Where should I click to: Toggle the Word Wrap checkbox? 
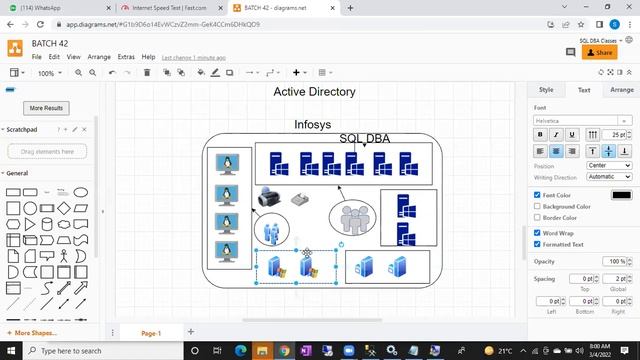[x=537, y=233]
